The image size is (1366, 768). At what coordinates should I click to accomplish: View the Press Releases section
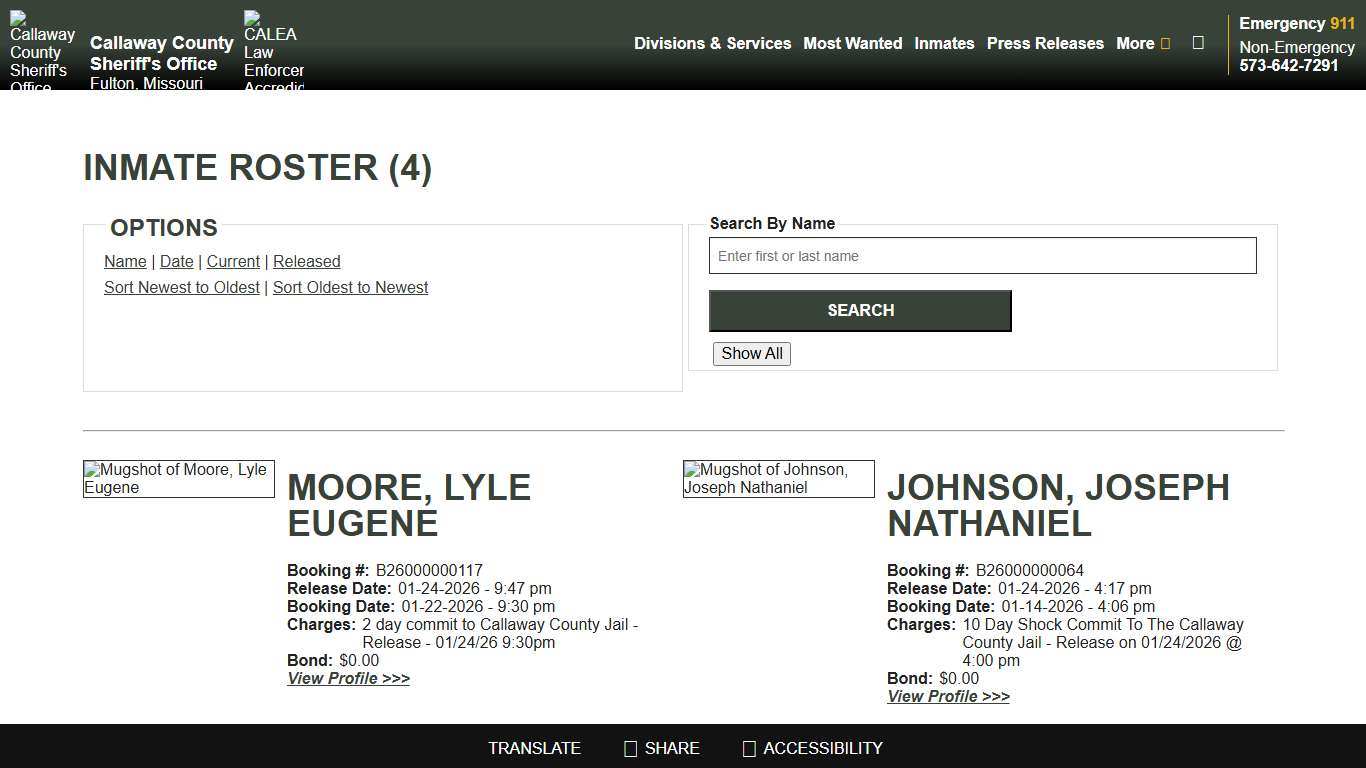click(x=1045, y=43)
